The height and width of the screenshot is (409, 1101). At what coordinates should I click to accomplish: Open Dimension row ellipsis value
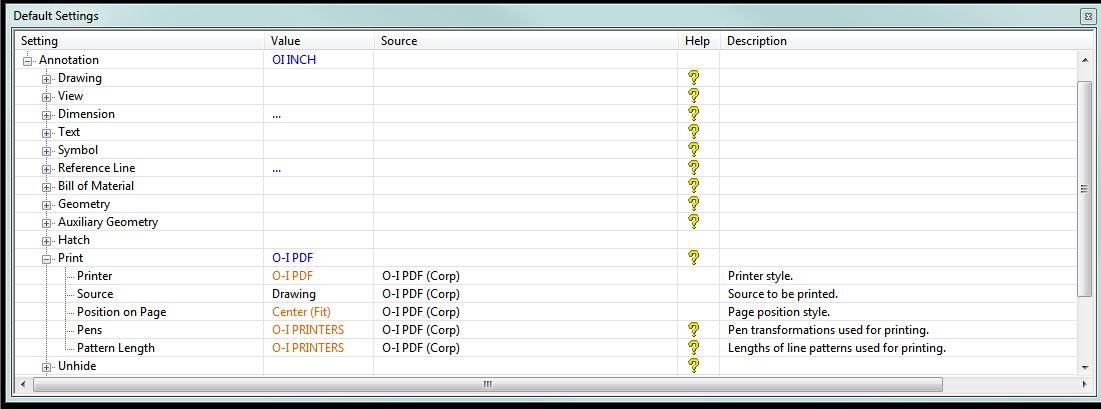(277, 114)
